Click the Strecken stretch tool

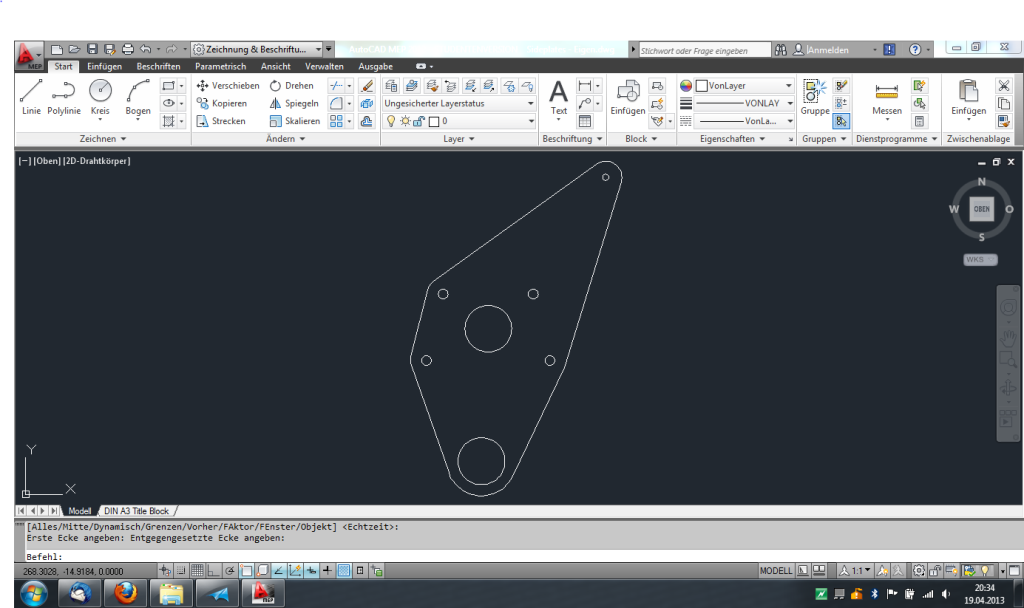(221, 121)
